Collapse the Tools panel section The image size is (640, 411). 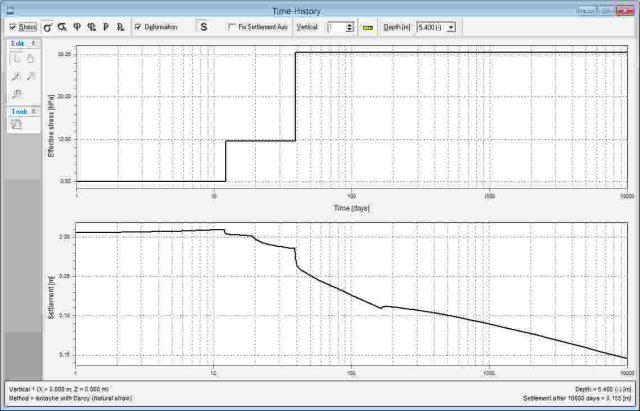[34, 111]
